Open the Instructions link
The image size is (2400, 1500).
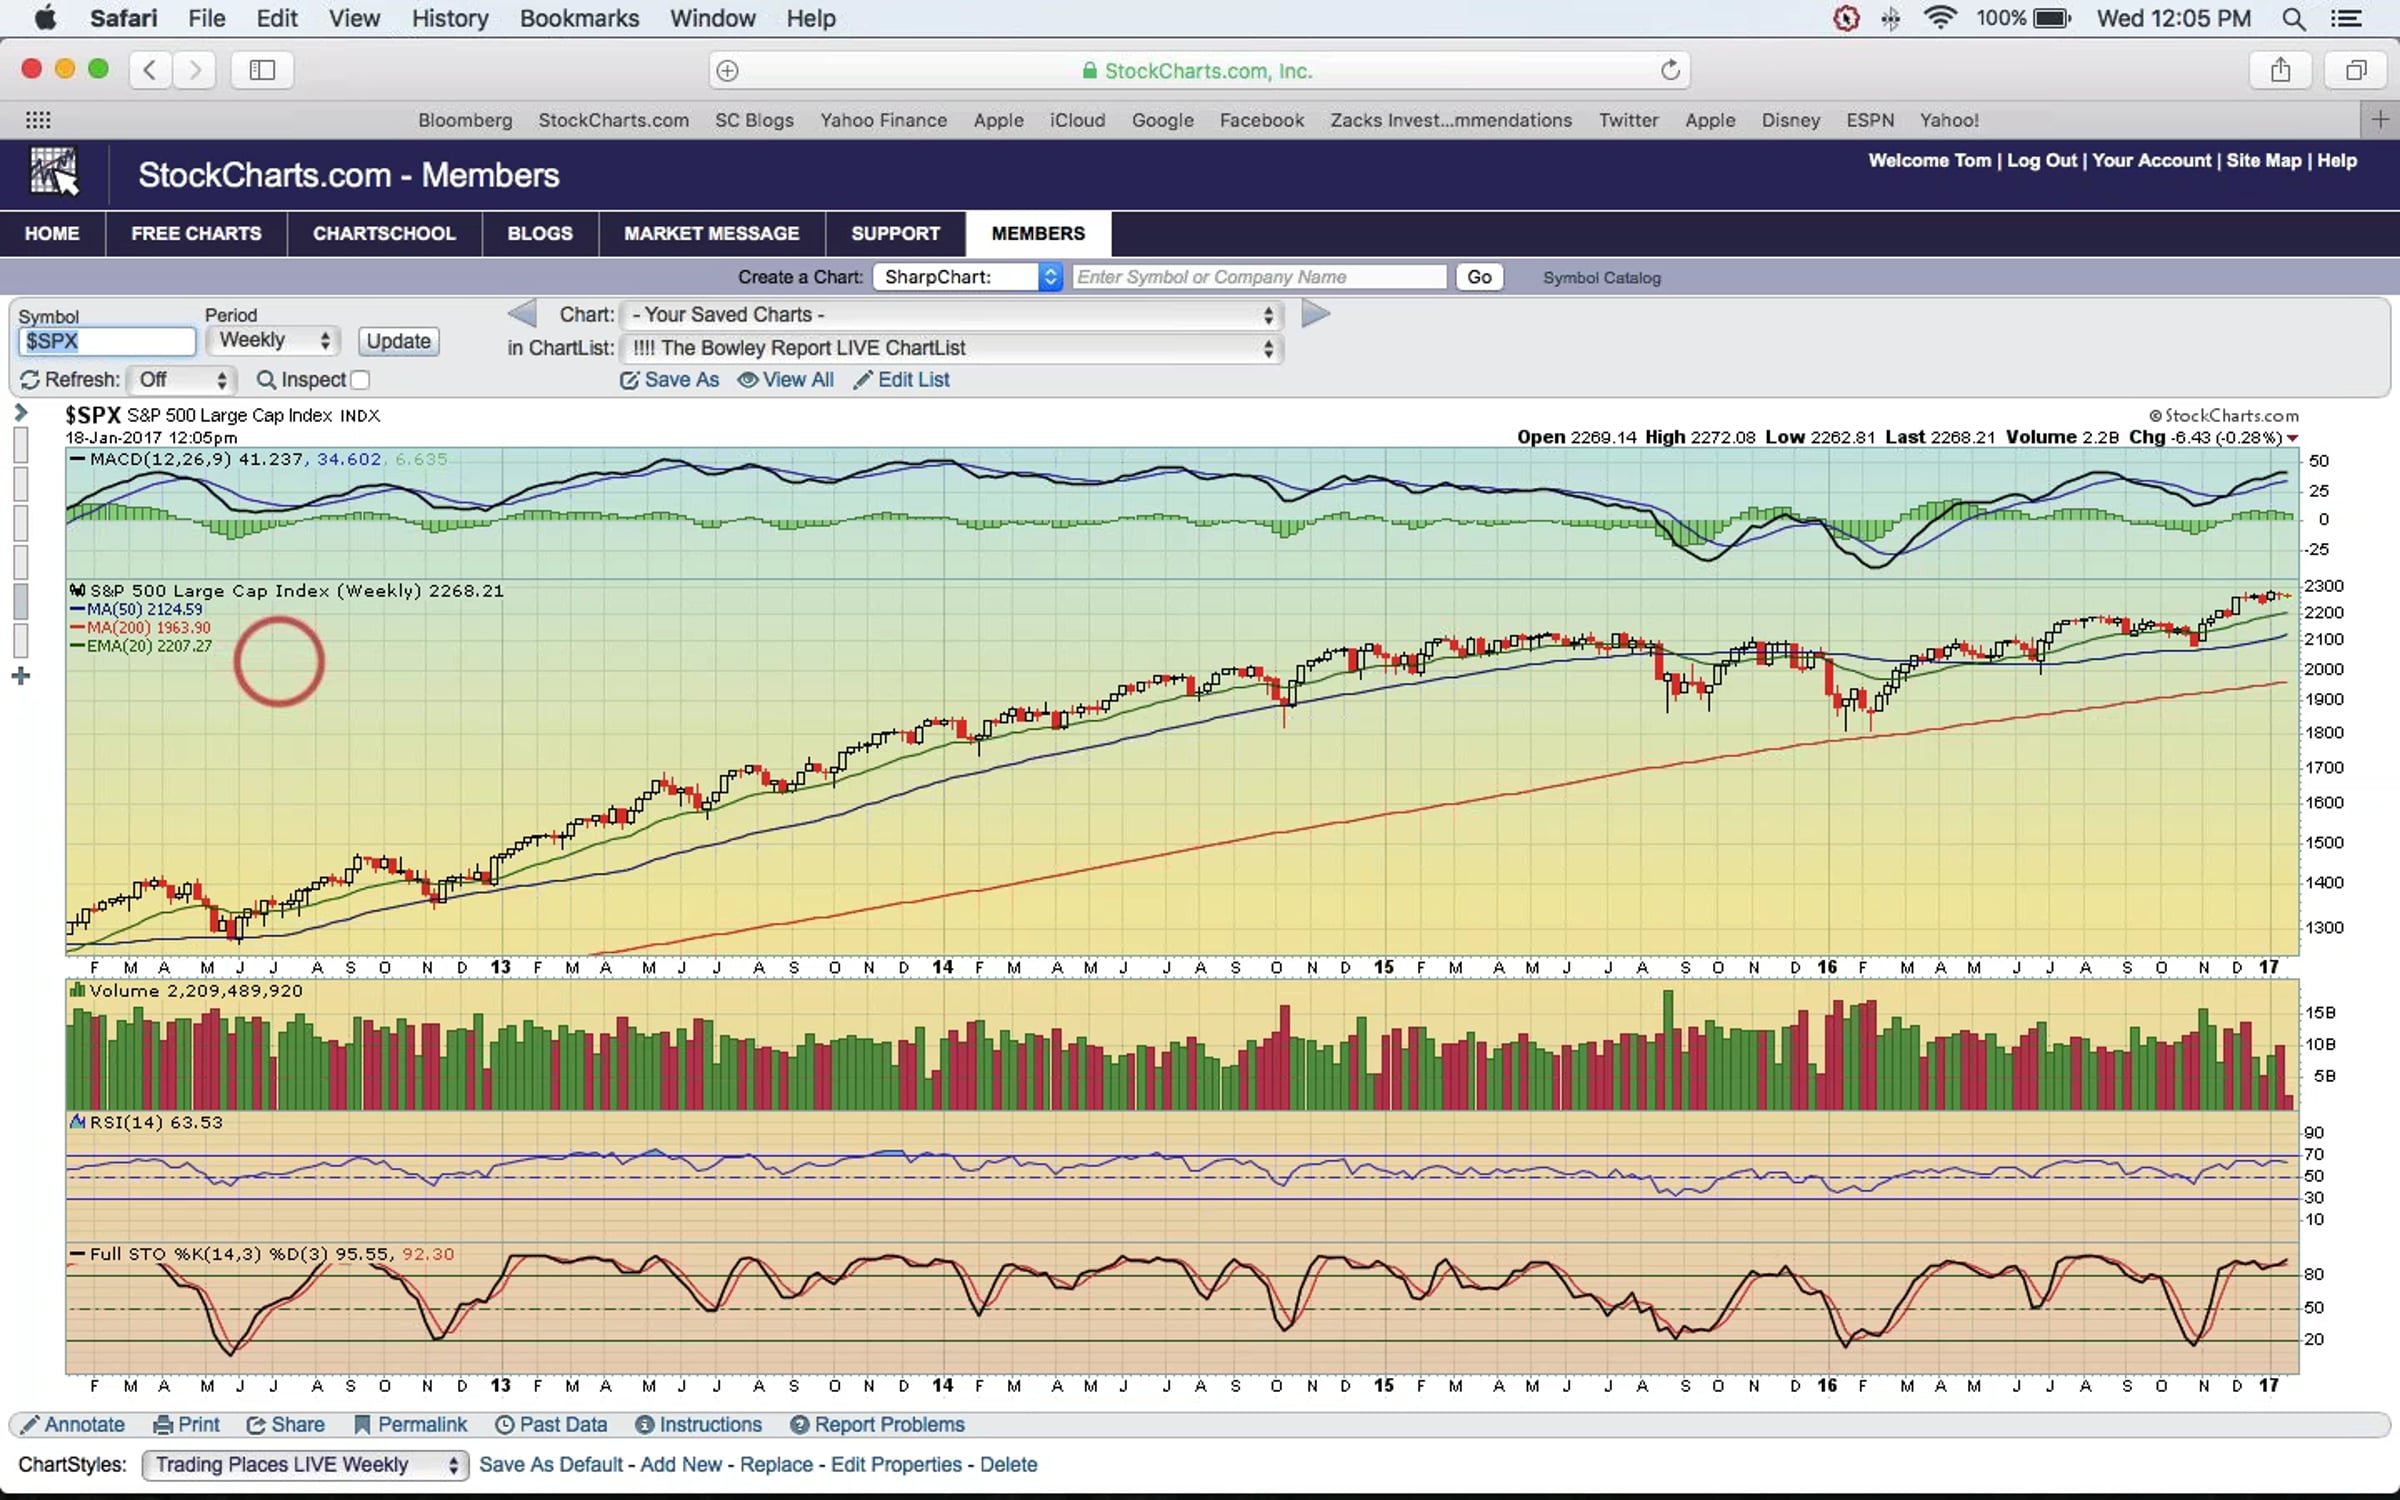[x=699, y=1425]
